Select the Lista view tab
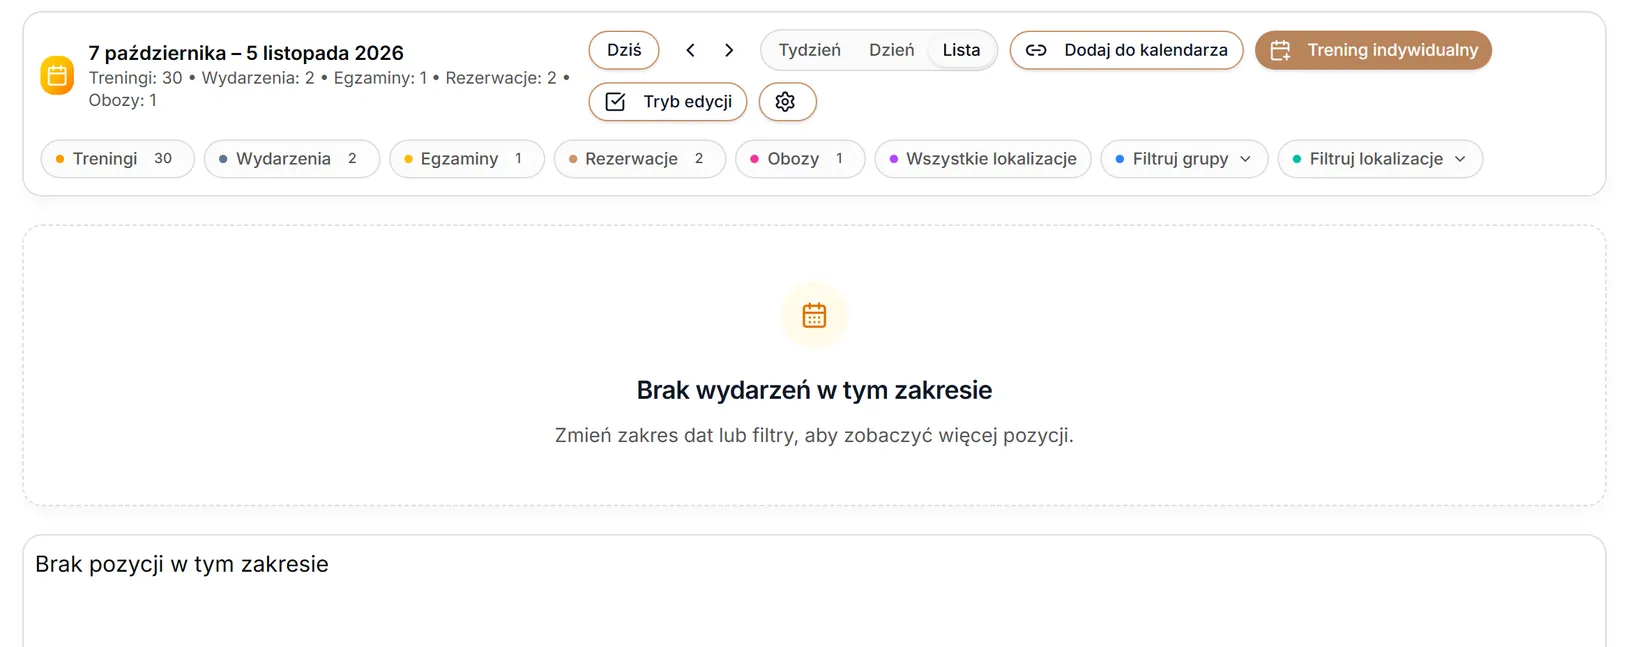The width and height of the screenshot is (1640, 647). [961, 50]
